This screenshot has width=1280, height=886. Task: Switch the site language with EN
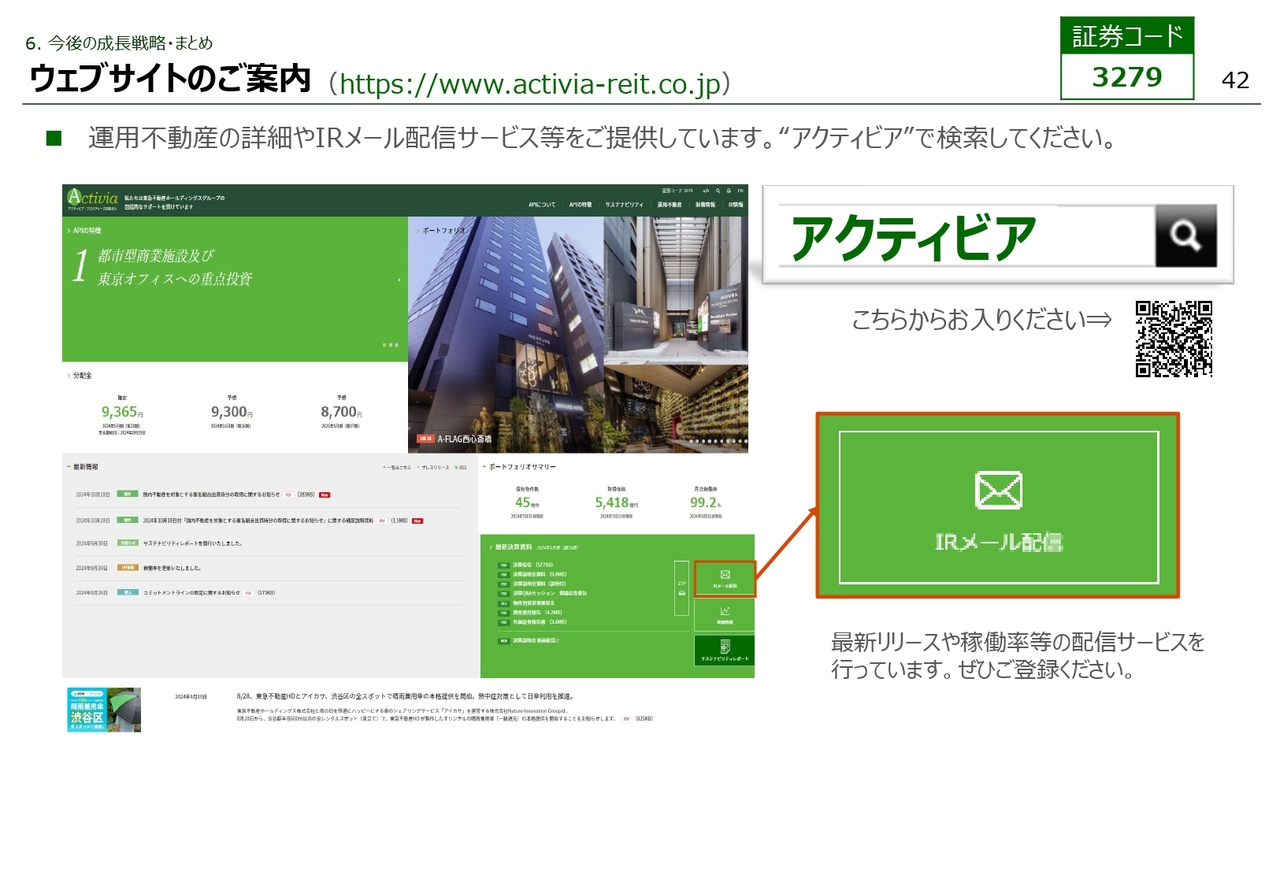[x=741, y=190]
